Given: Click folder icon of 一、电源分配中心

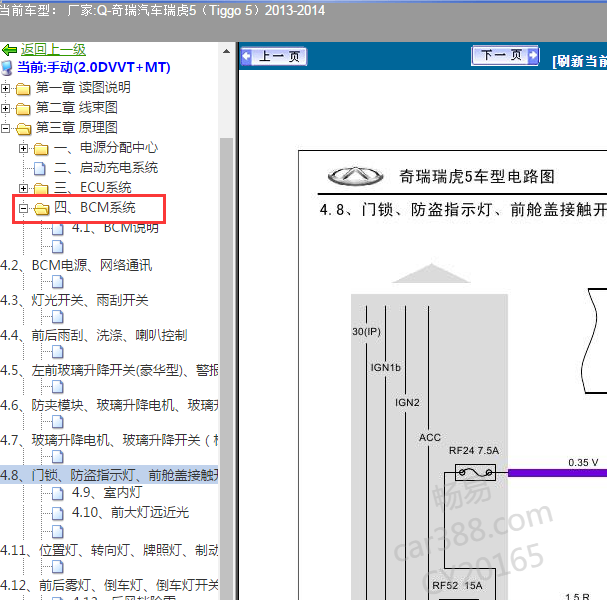Looking at the screenshot, I should tap(41, 149).
